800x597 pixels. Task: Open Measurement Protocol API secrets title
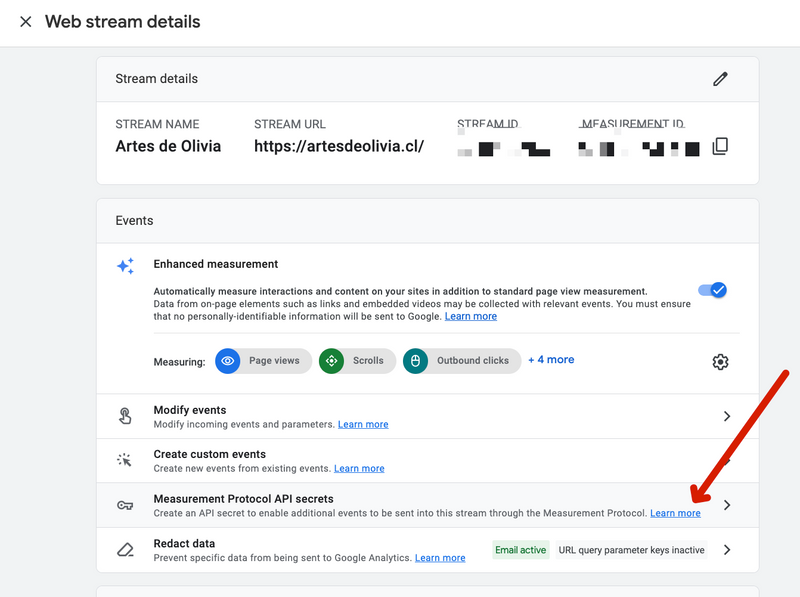tap(243, 499)
